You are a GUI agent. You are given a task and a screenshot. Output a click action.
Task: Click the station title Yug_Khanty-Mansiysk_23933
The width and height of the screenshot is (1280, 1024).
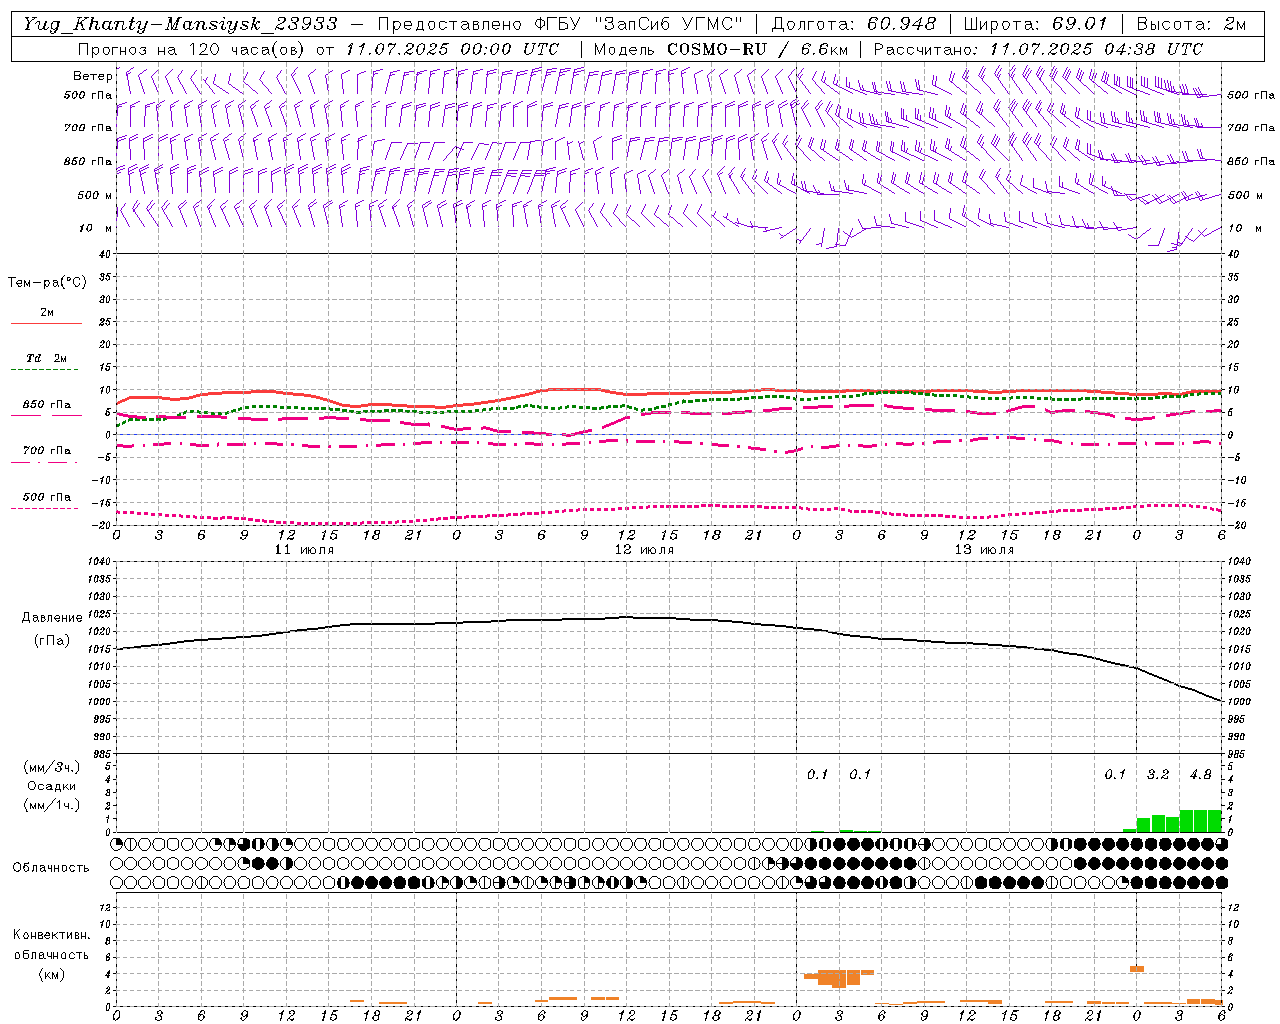180,24
